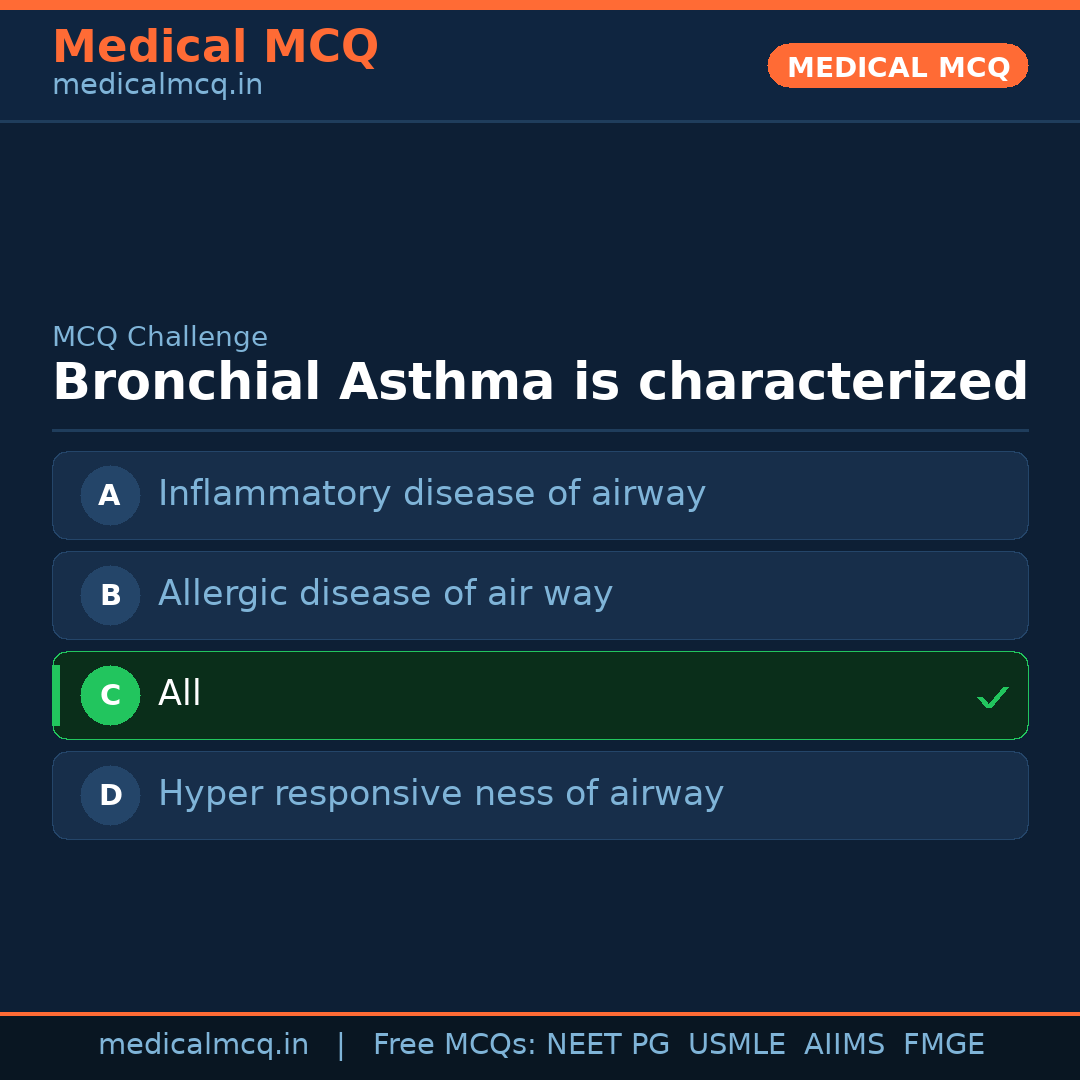Select answer 'Hyper responsive ness of airway'
The image size is (1080, 1080).
pos(440,794)
